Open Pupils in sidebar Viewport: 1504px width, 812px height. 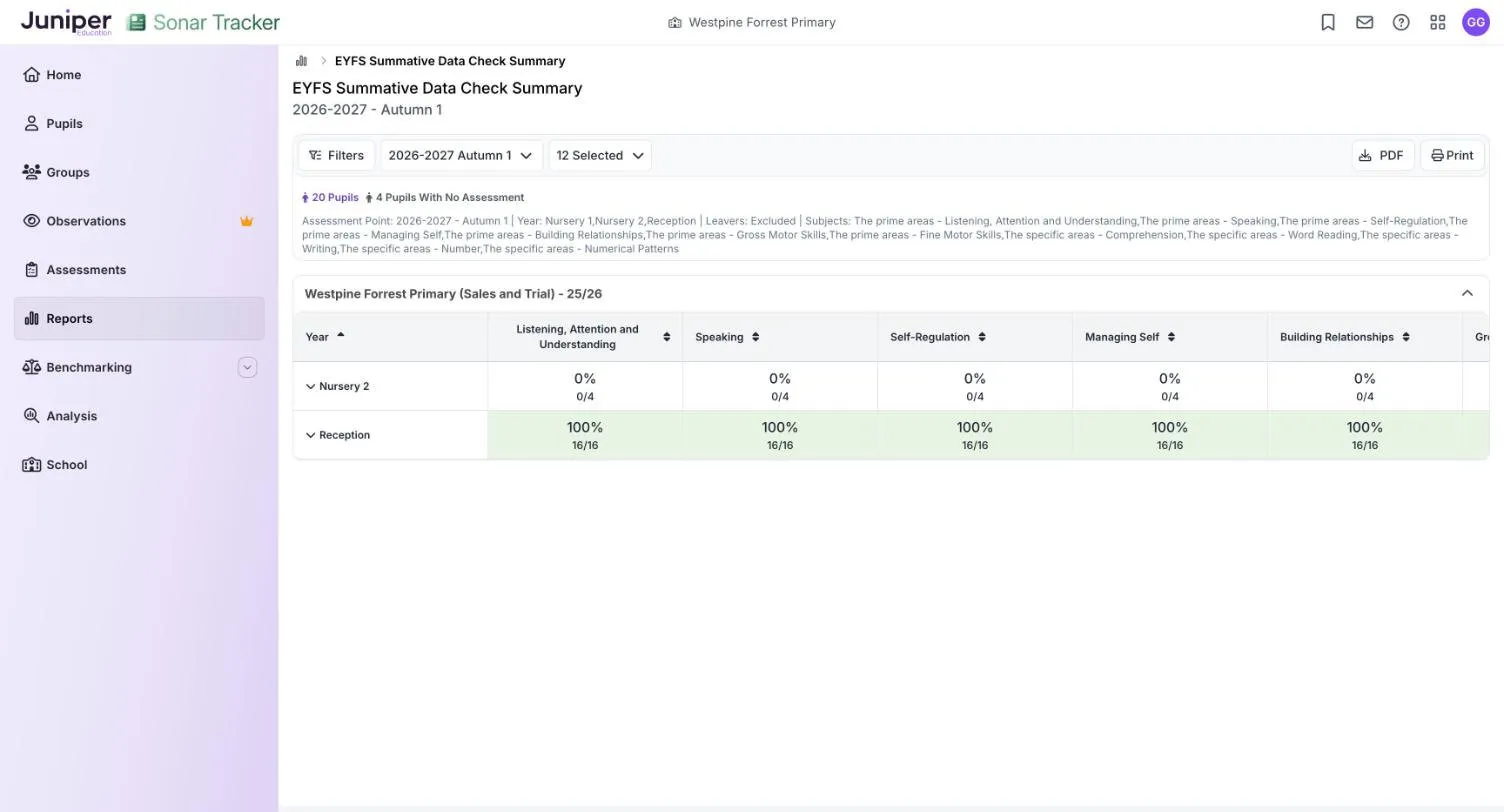pyautogui.click(x=139, y=124)
